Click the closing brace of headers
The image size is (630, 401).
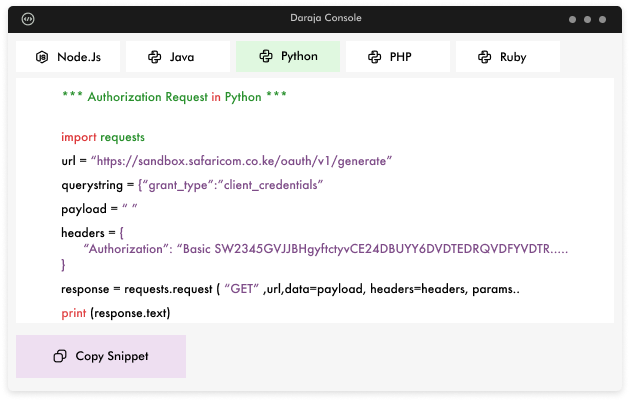coord(63,265)
